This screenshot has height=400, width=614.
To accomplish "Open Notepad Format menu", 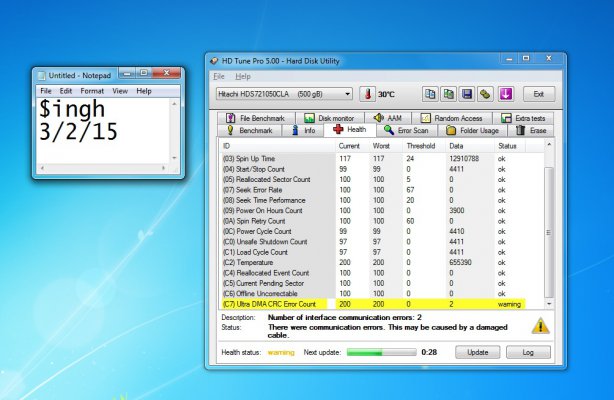I will click(x=92, y=91).
